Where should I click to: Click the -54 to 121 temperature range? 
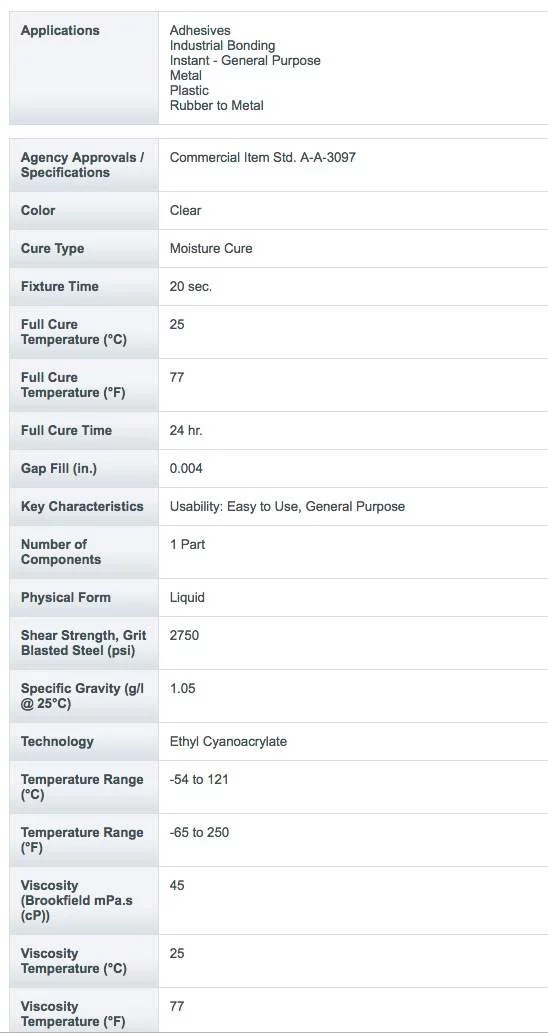[199, 779]
